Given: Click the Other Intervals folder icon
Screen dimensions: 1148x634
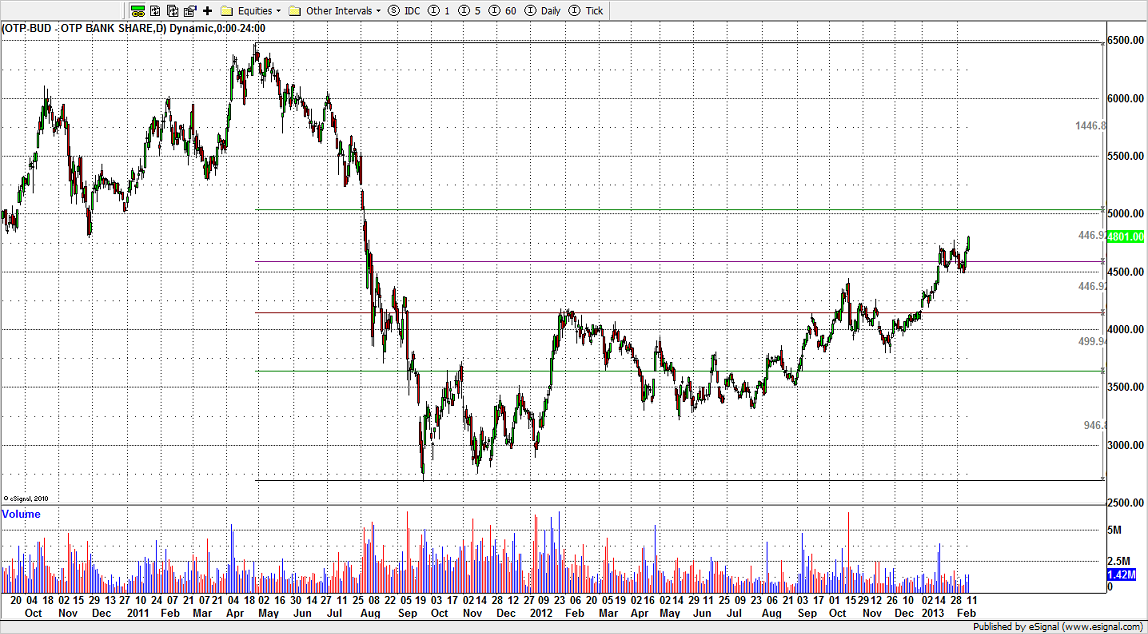Looking at the screenshot, I should coord(294,11).
